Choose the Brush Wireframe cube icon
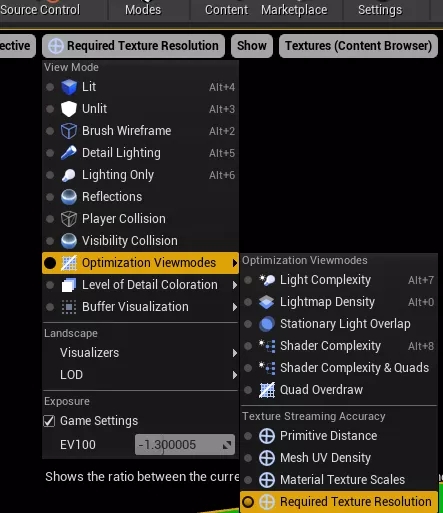443x513 pixels. pyautogui.click(x=69, y=131)
